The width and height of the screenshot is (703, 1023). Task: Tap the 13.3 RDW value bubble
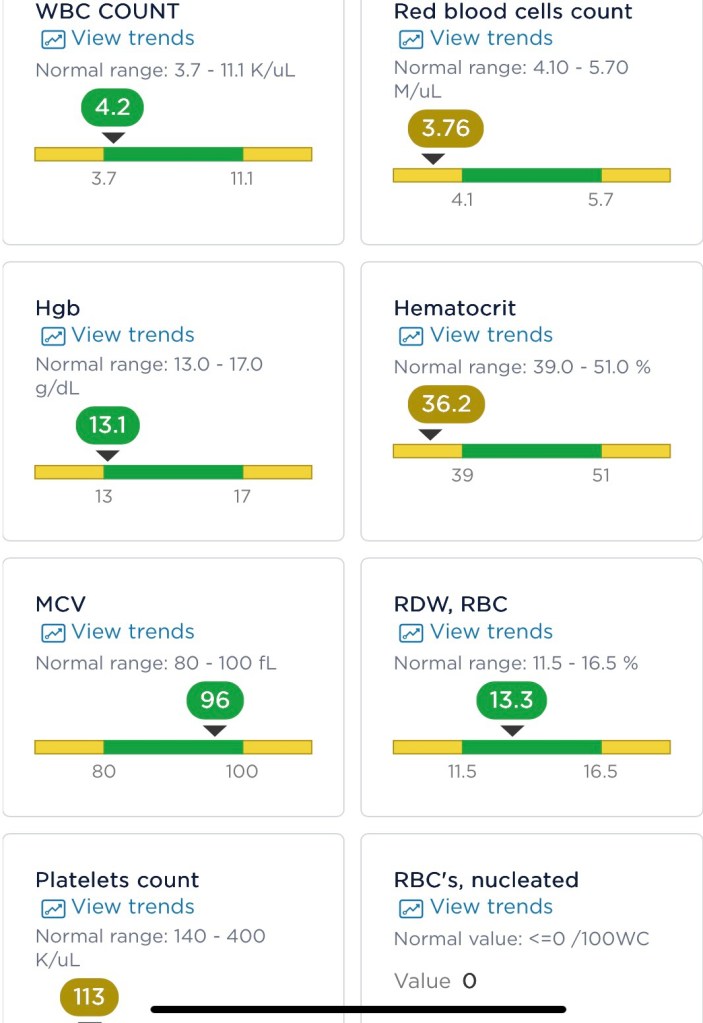[511, 701]
